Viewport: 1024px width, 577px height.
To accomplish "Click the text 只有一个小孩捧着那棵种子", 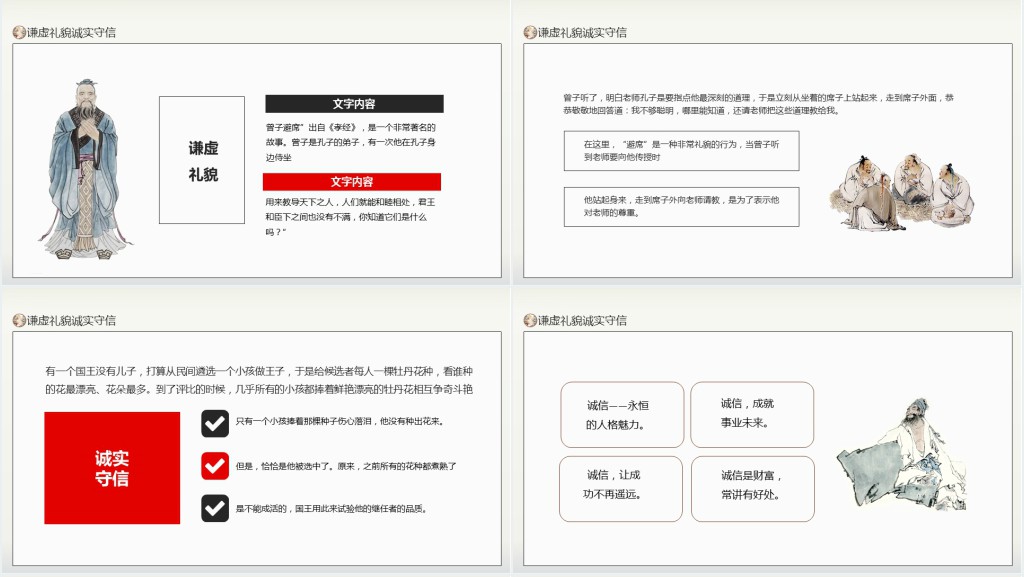I will tap(340, 421).
